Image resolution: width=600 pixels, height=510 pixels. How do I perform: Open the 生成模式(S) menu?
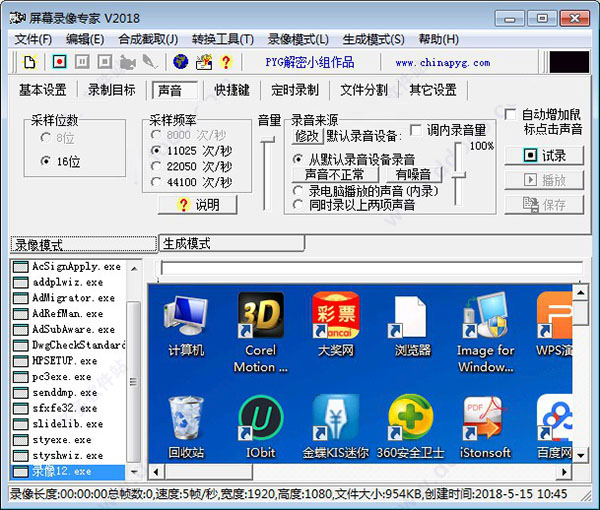pyautogui.click(x=373, y=39)
